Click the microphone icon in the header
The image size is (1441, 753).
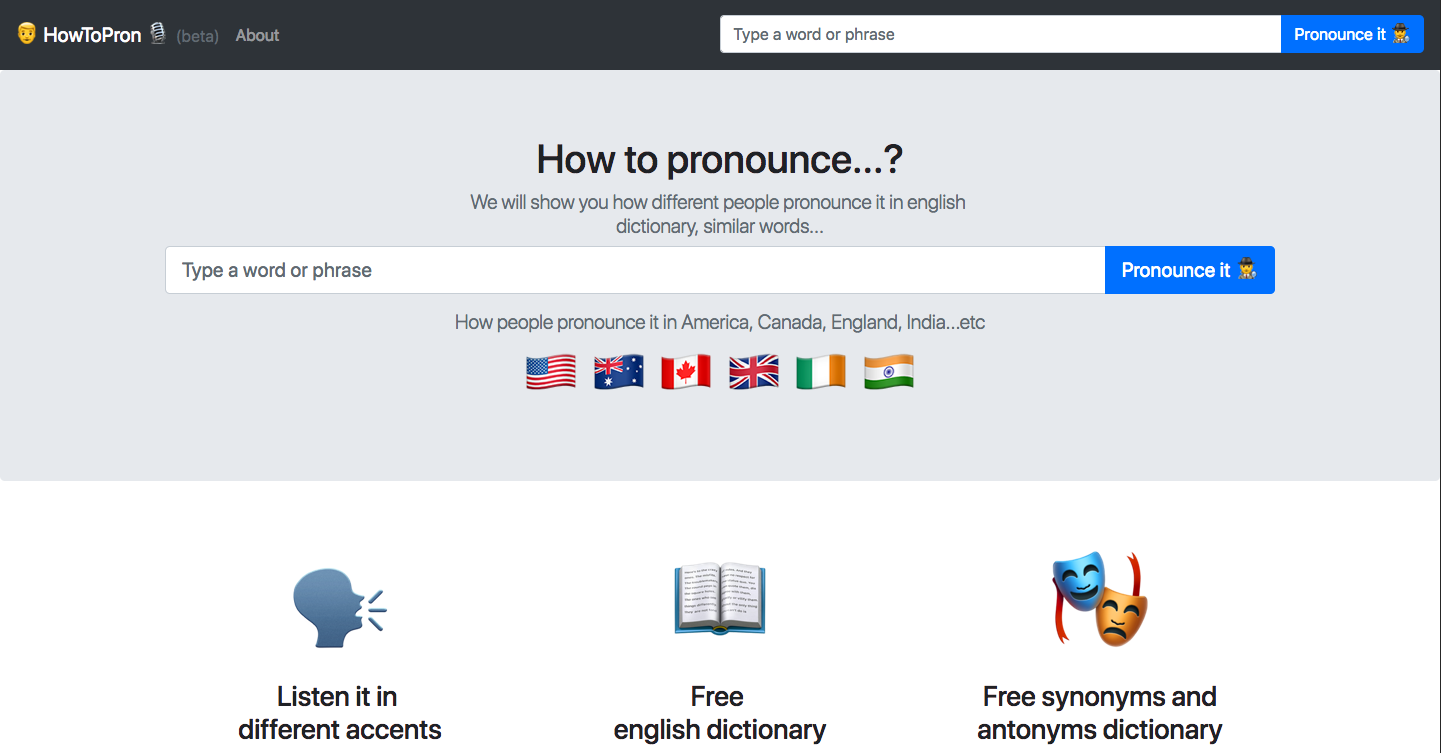158,32
